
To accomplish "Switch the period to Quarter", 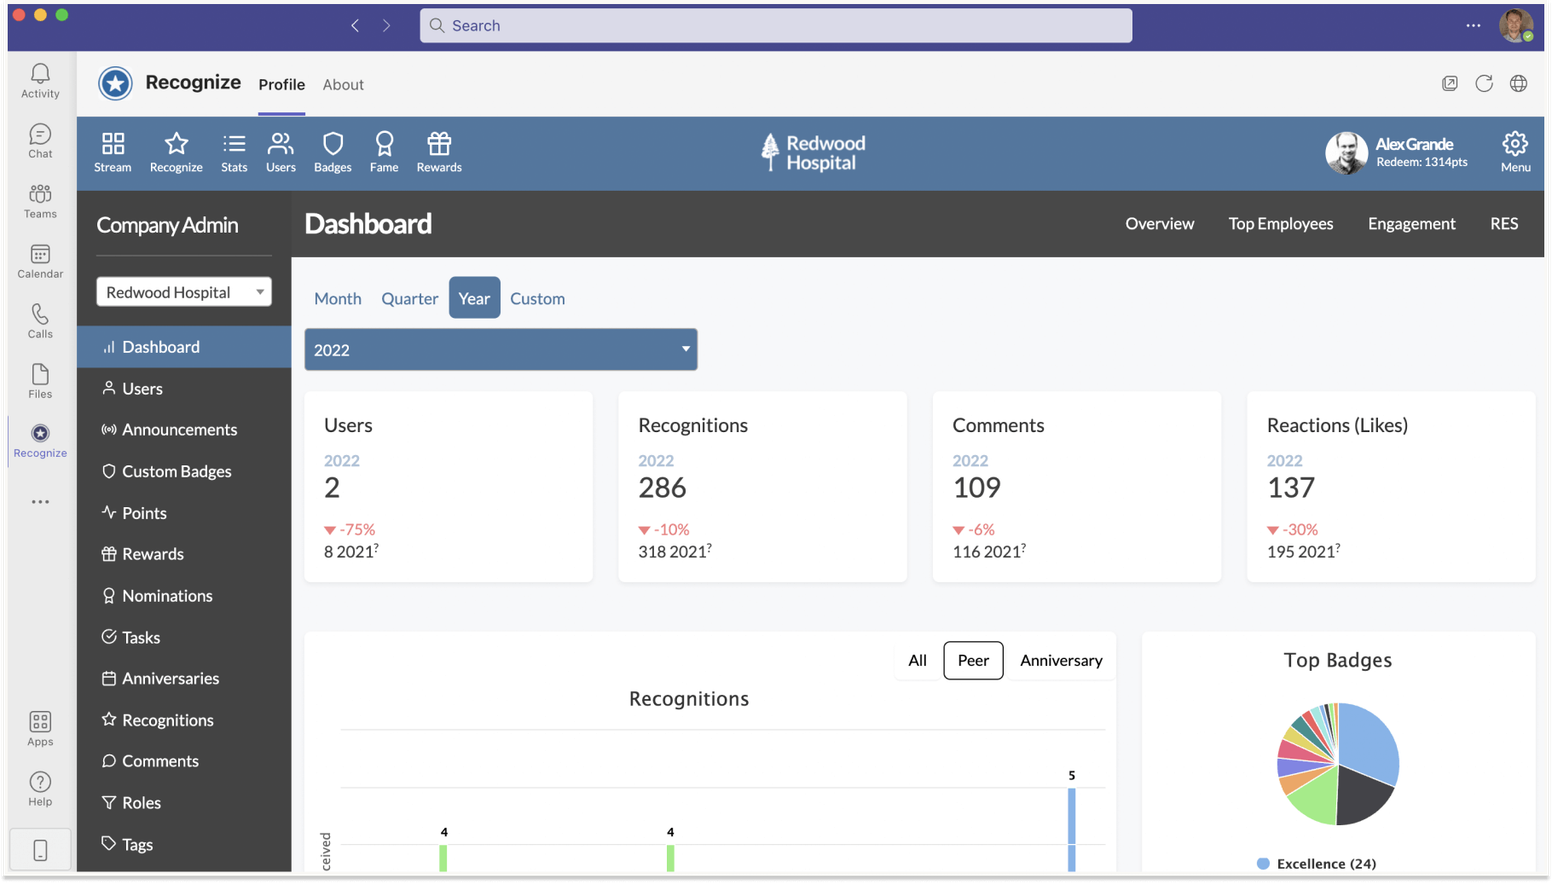I will click(410, 298).
